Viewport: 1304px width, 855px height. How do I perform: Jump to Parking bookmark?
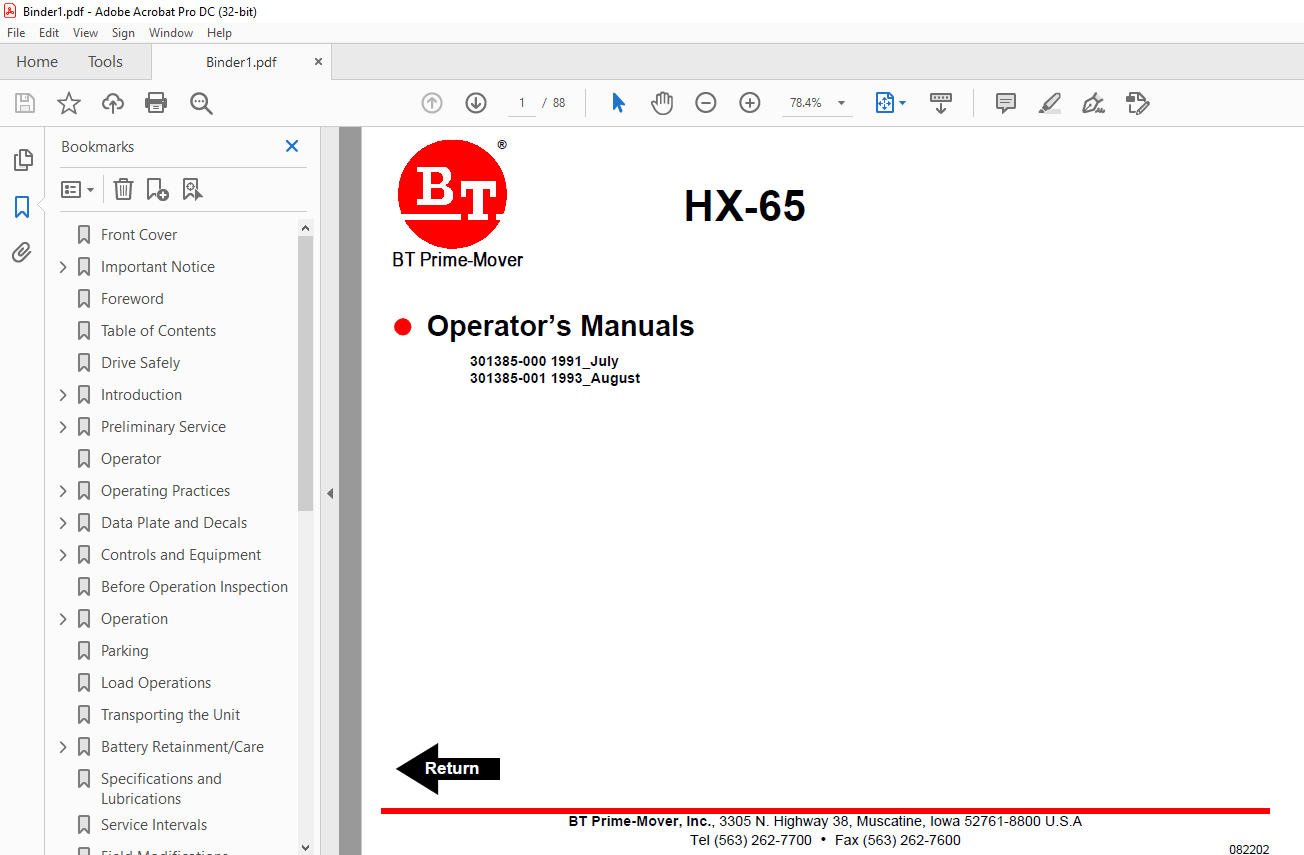tap(124, 651)
